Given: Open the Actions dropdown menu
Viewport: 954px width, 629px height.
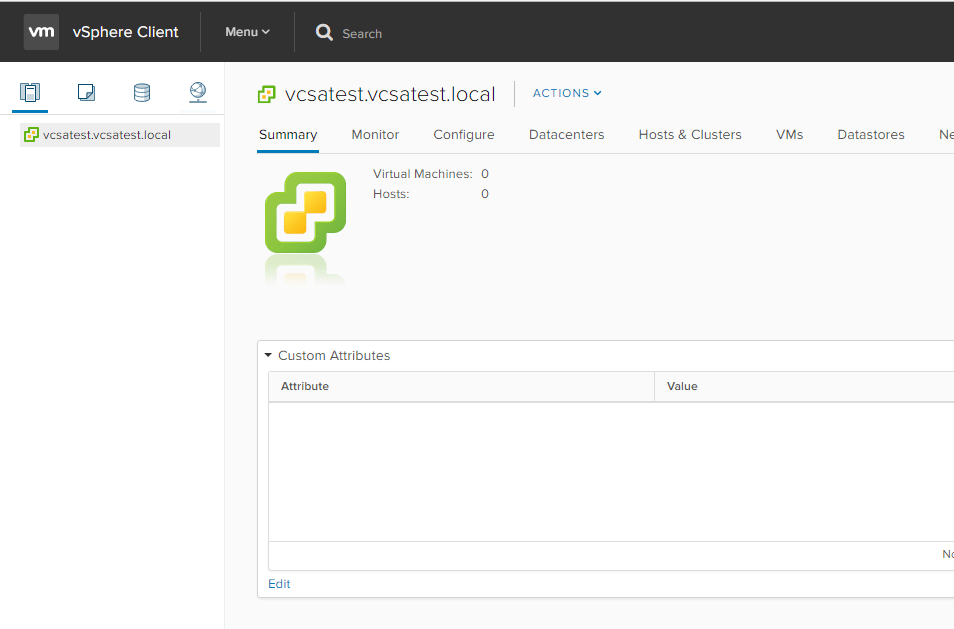Looking at the screenshot, I should coord(567,93).
